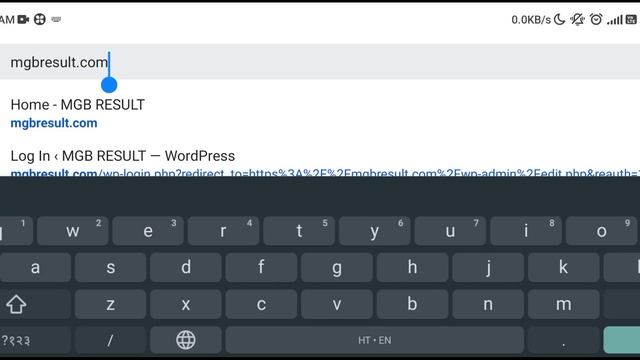The height and width of the screenshot is (360, 640).
Task: Tap the mgbresult.com address bar field
Action: pyautogui.click(x=320, y=62)
